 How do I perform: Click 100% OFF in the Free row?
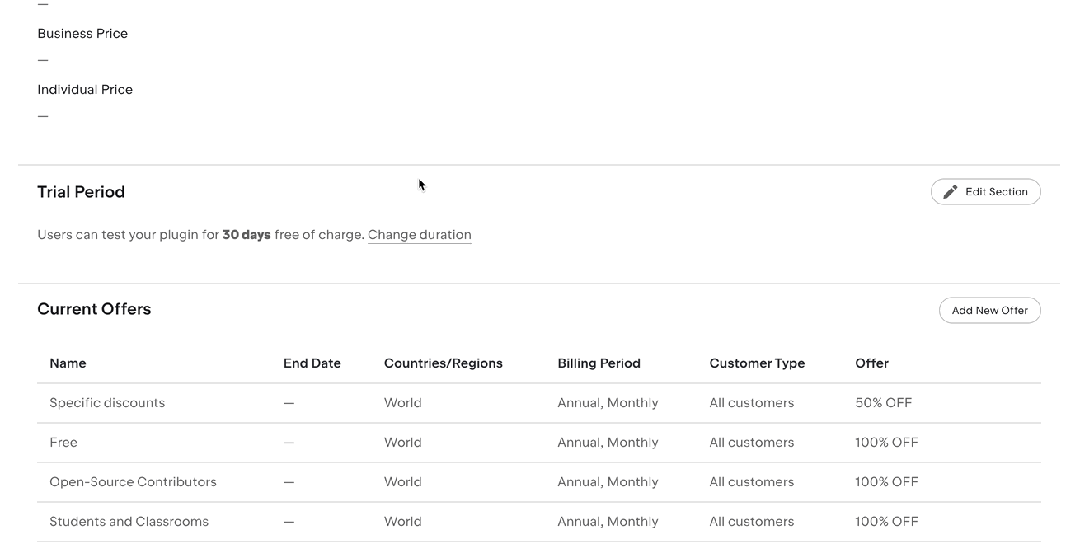tap(886, 442)
